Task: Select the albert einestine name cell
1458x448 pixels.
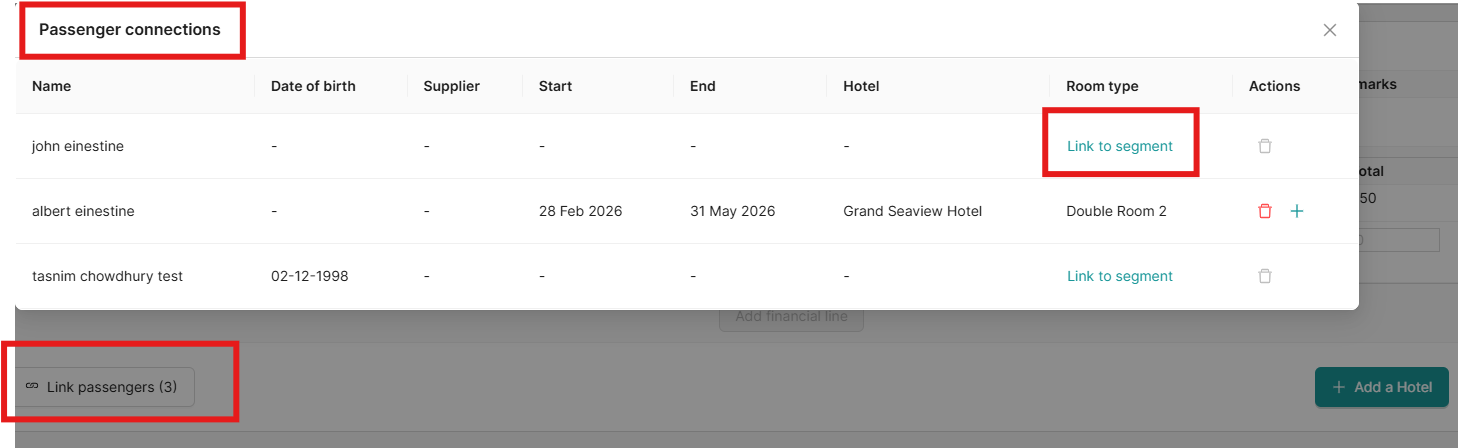Action: point(83,211)
